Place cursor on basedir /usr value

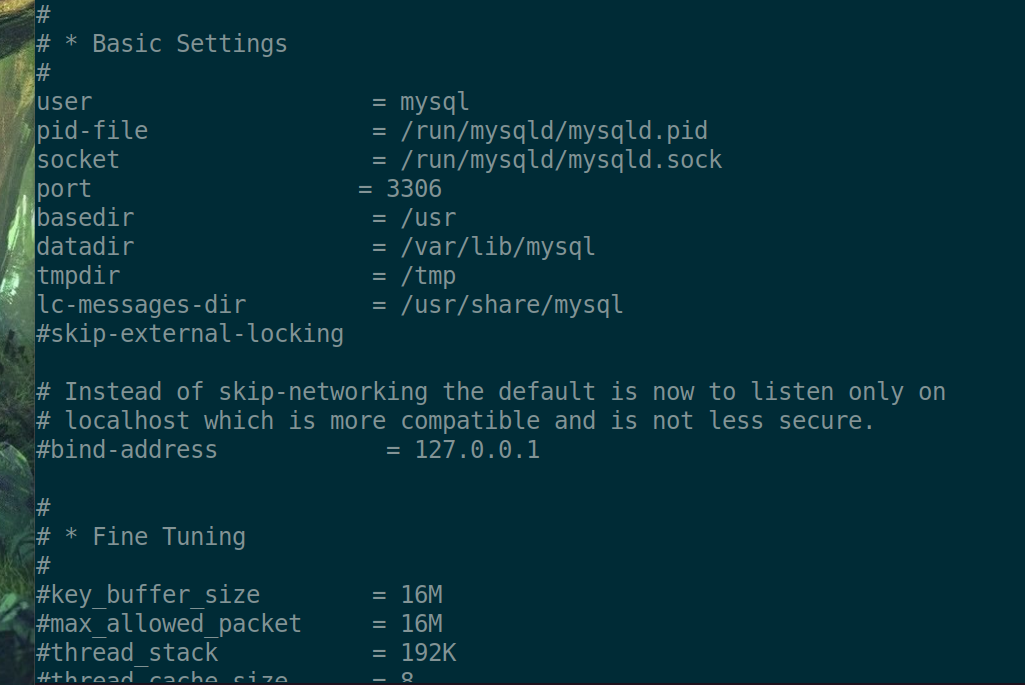428,218
